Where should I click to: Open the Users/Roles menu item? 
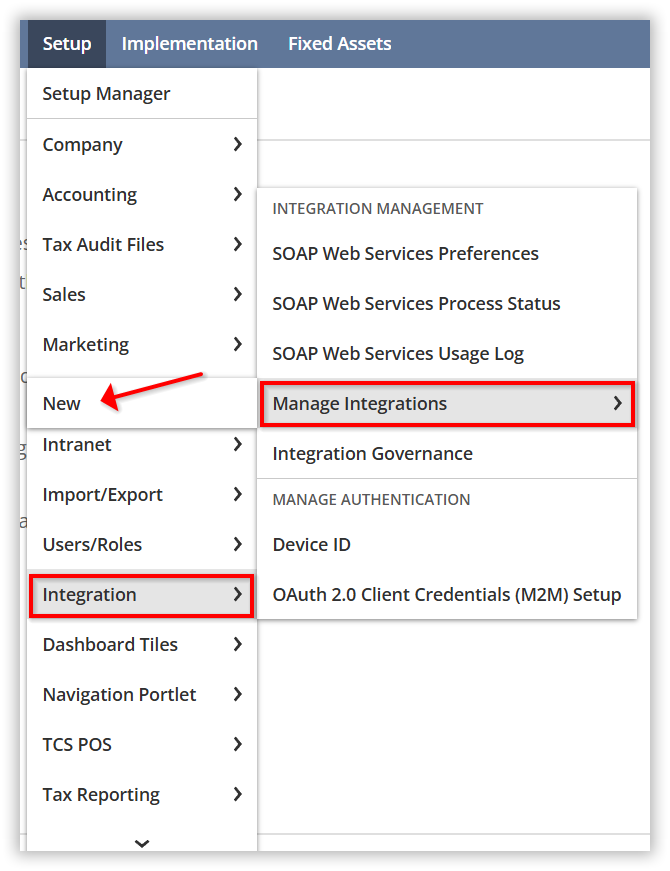[142, 544]
